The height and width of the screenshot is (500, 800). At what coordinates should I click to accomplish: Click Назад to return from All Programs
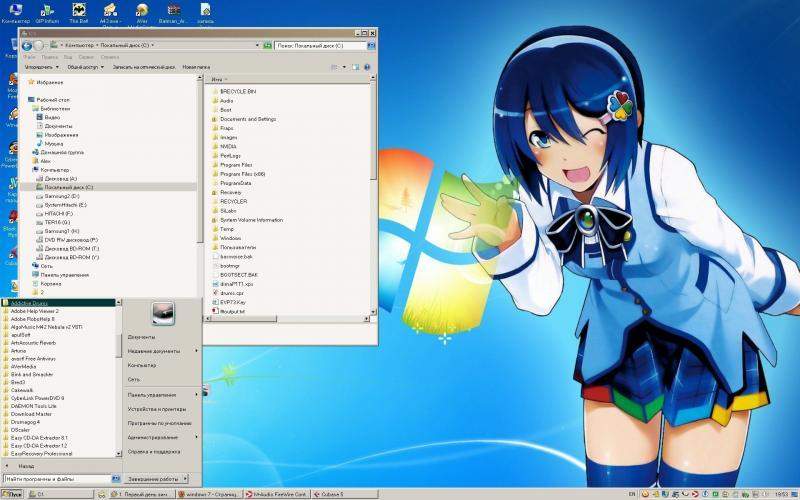(26, 466)
